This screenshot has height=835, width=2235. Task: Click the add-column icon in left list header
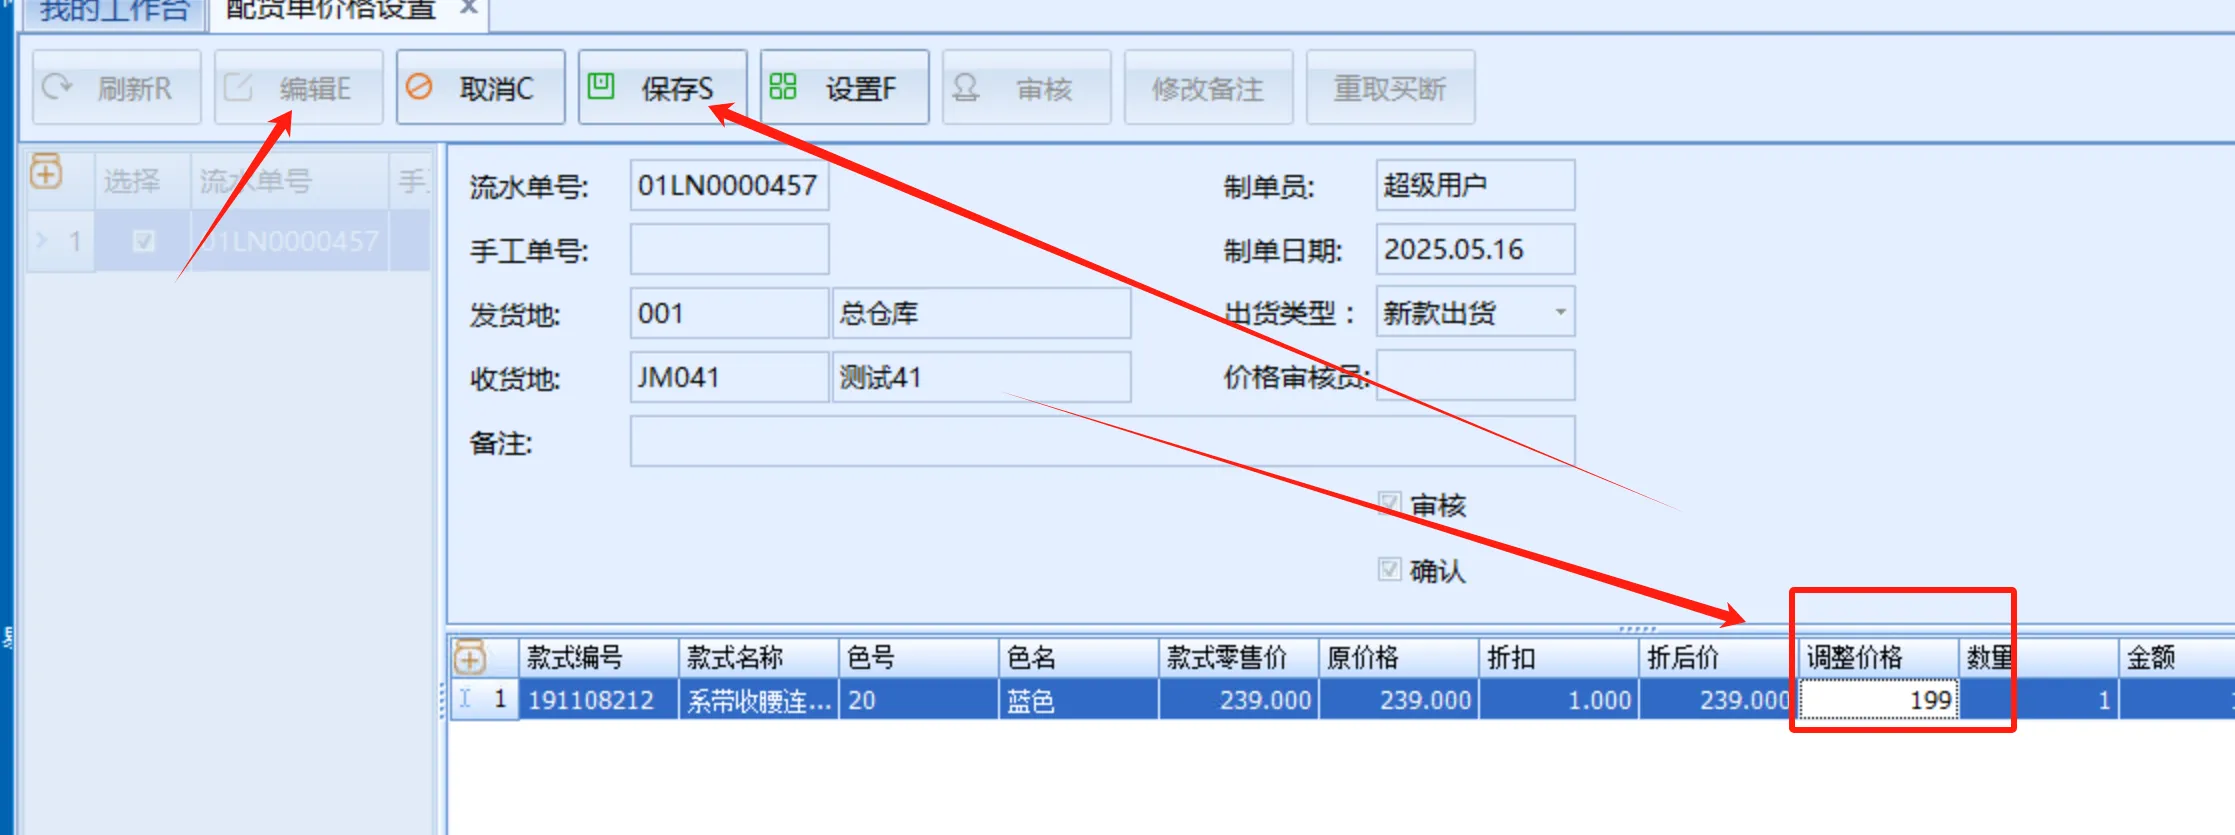[x=46, y=172]
